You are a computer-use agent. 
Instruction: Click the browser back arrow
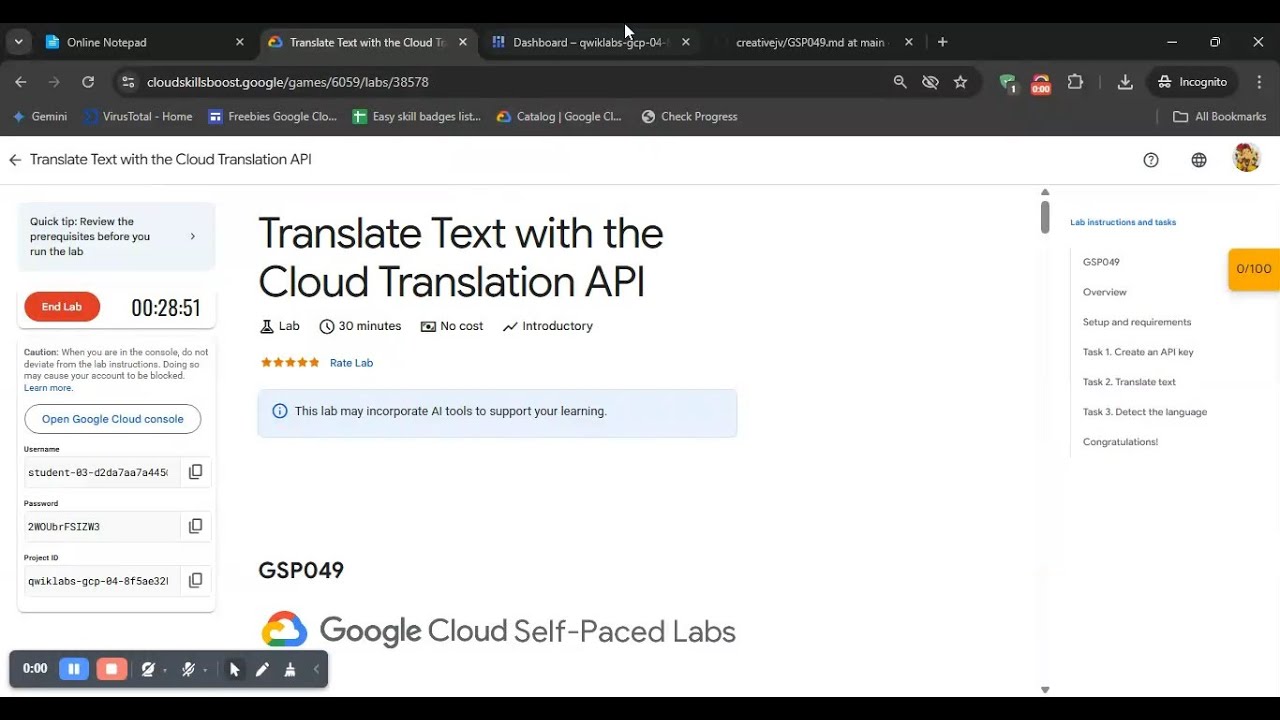tap(21, 82)
